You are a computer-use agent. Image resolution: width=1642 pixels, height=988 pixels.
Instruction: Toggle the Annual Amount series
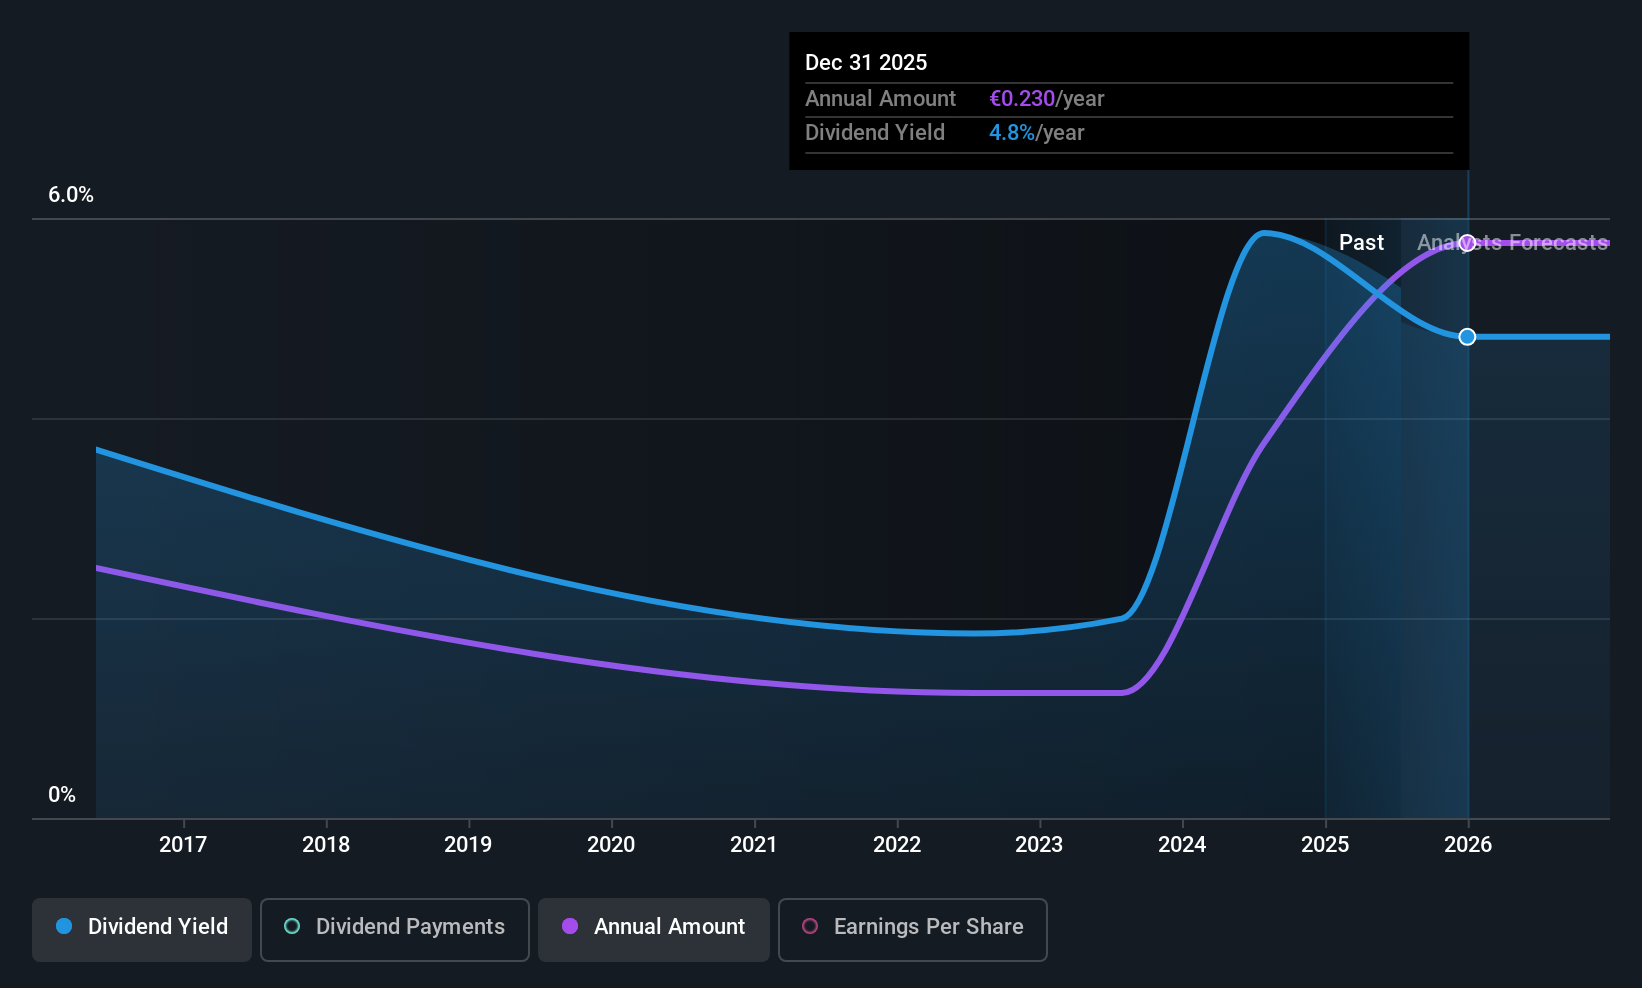click(654, 930)
